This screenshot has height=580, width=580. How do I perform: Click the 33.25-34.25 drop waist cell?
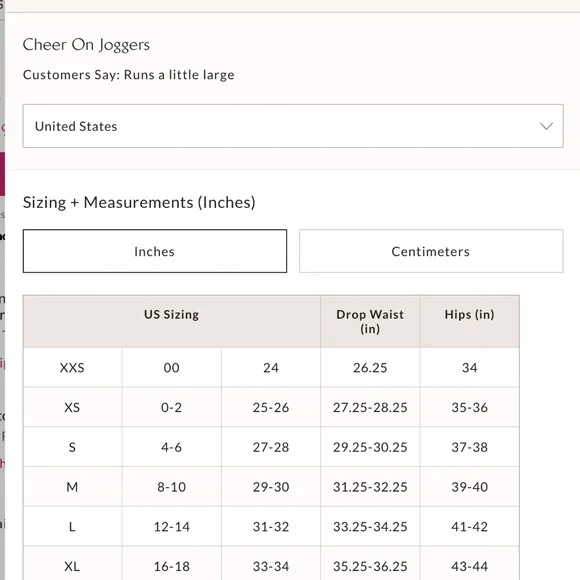(370, 526)
